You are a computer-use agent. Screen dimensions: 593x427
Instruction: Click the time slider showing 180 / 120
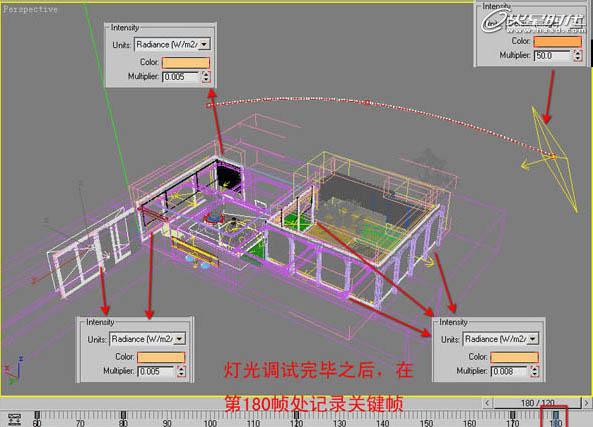coord(537,403)
